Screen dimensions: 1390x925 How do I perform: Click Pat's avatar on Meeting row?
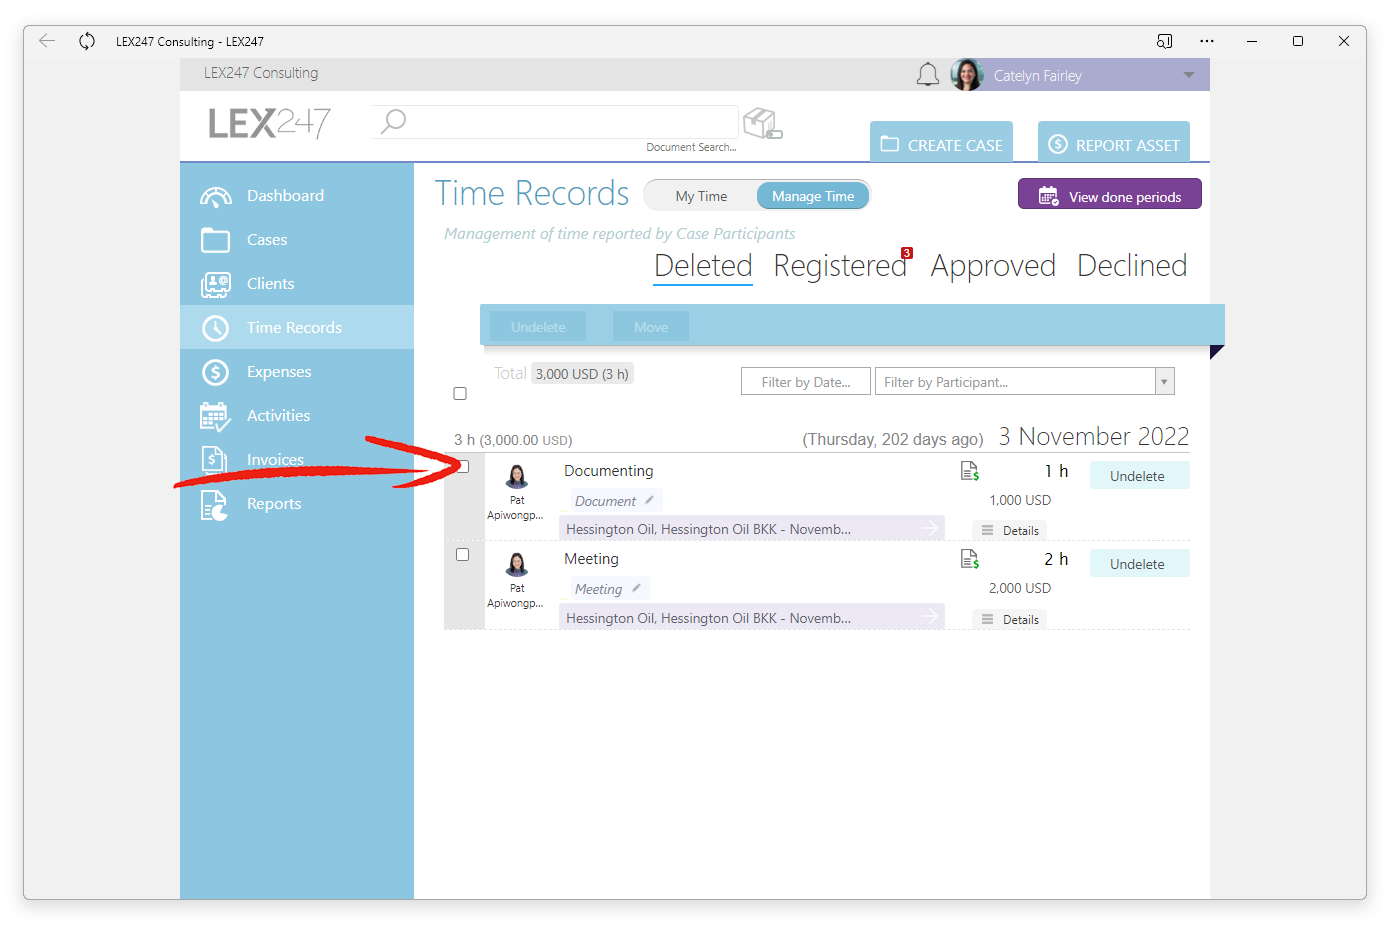517,564
